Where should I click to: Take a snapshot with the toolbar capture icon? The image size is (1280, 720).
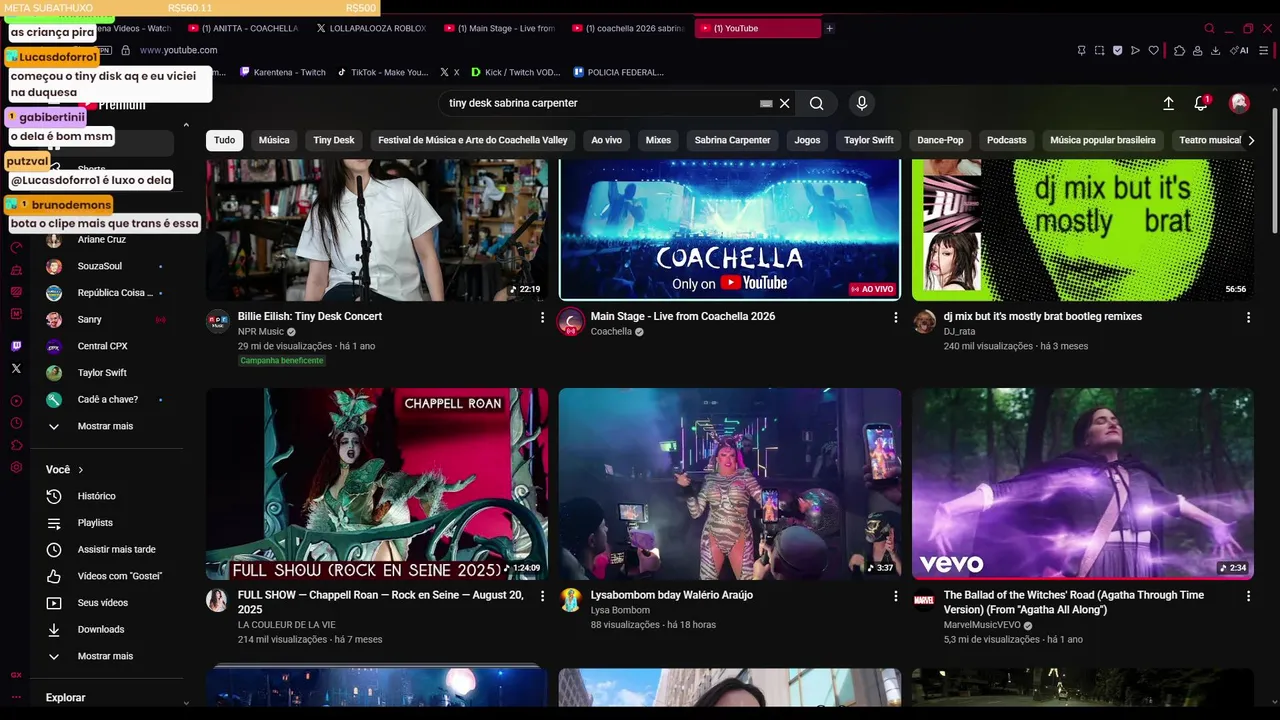1099,50
